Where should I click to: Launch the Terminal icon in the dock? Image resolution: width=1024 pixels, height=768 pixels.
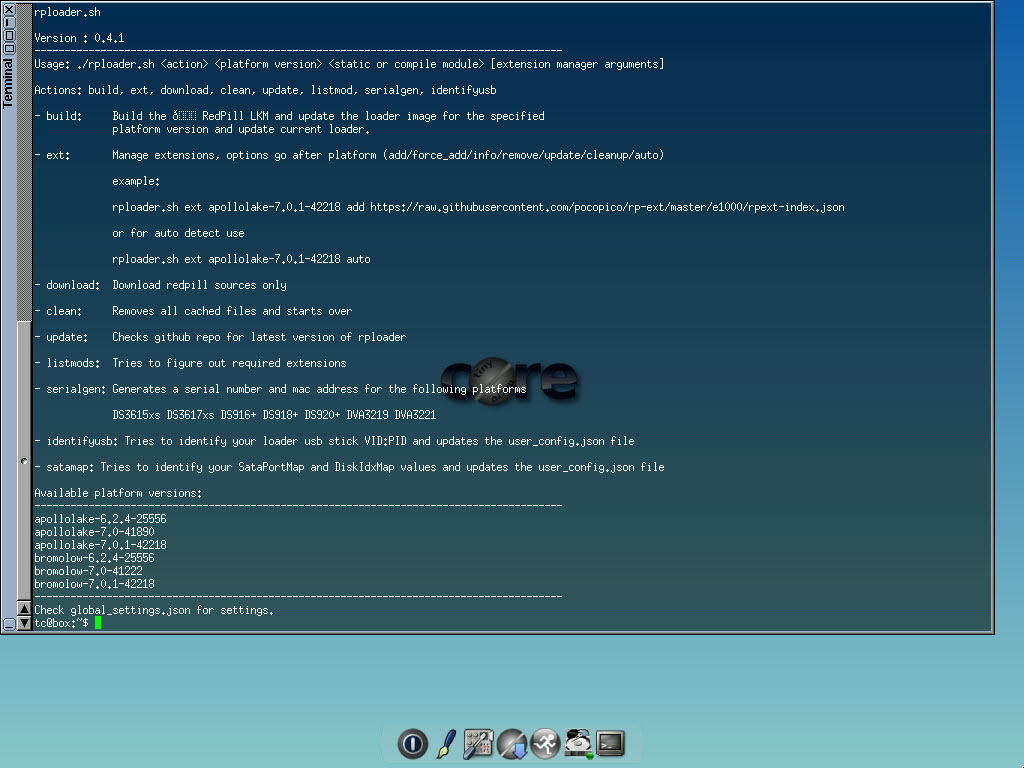point(610,743)
